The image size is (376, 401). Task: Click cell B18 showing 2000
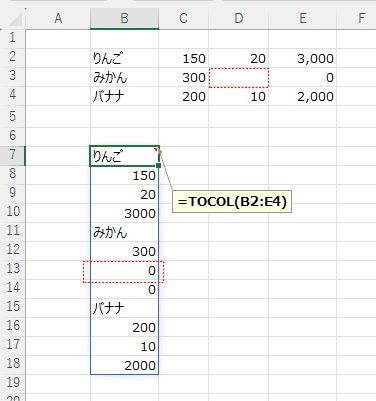pyautogui.click(x=124, y=365)
